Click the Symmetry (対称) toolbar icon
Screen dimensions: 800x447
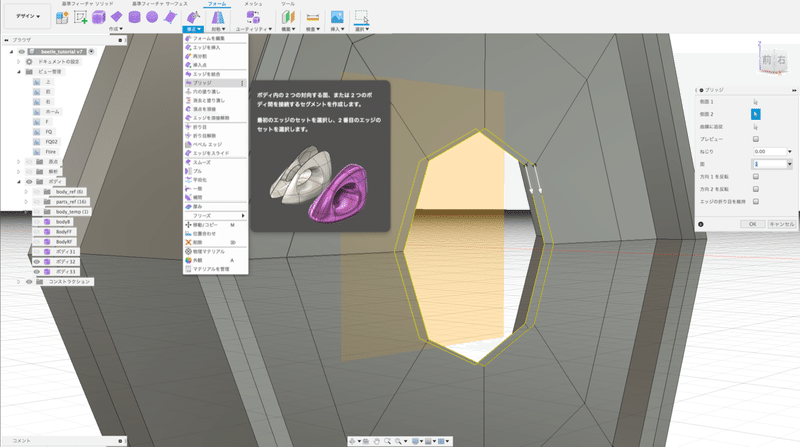(218, 17)
